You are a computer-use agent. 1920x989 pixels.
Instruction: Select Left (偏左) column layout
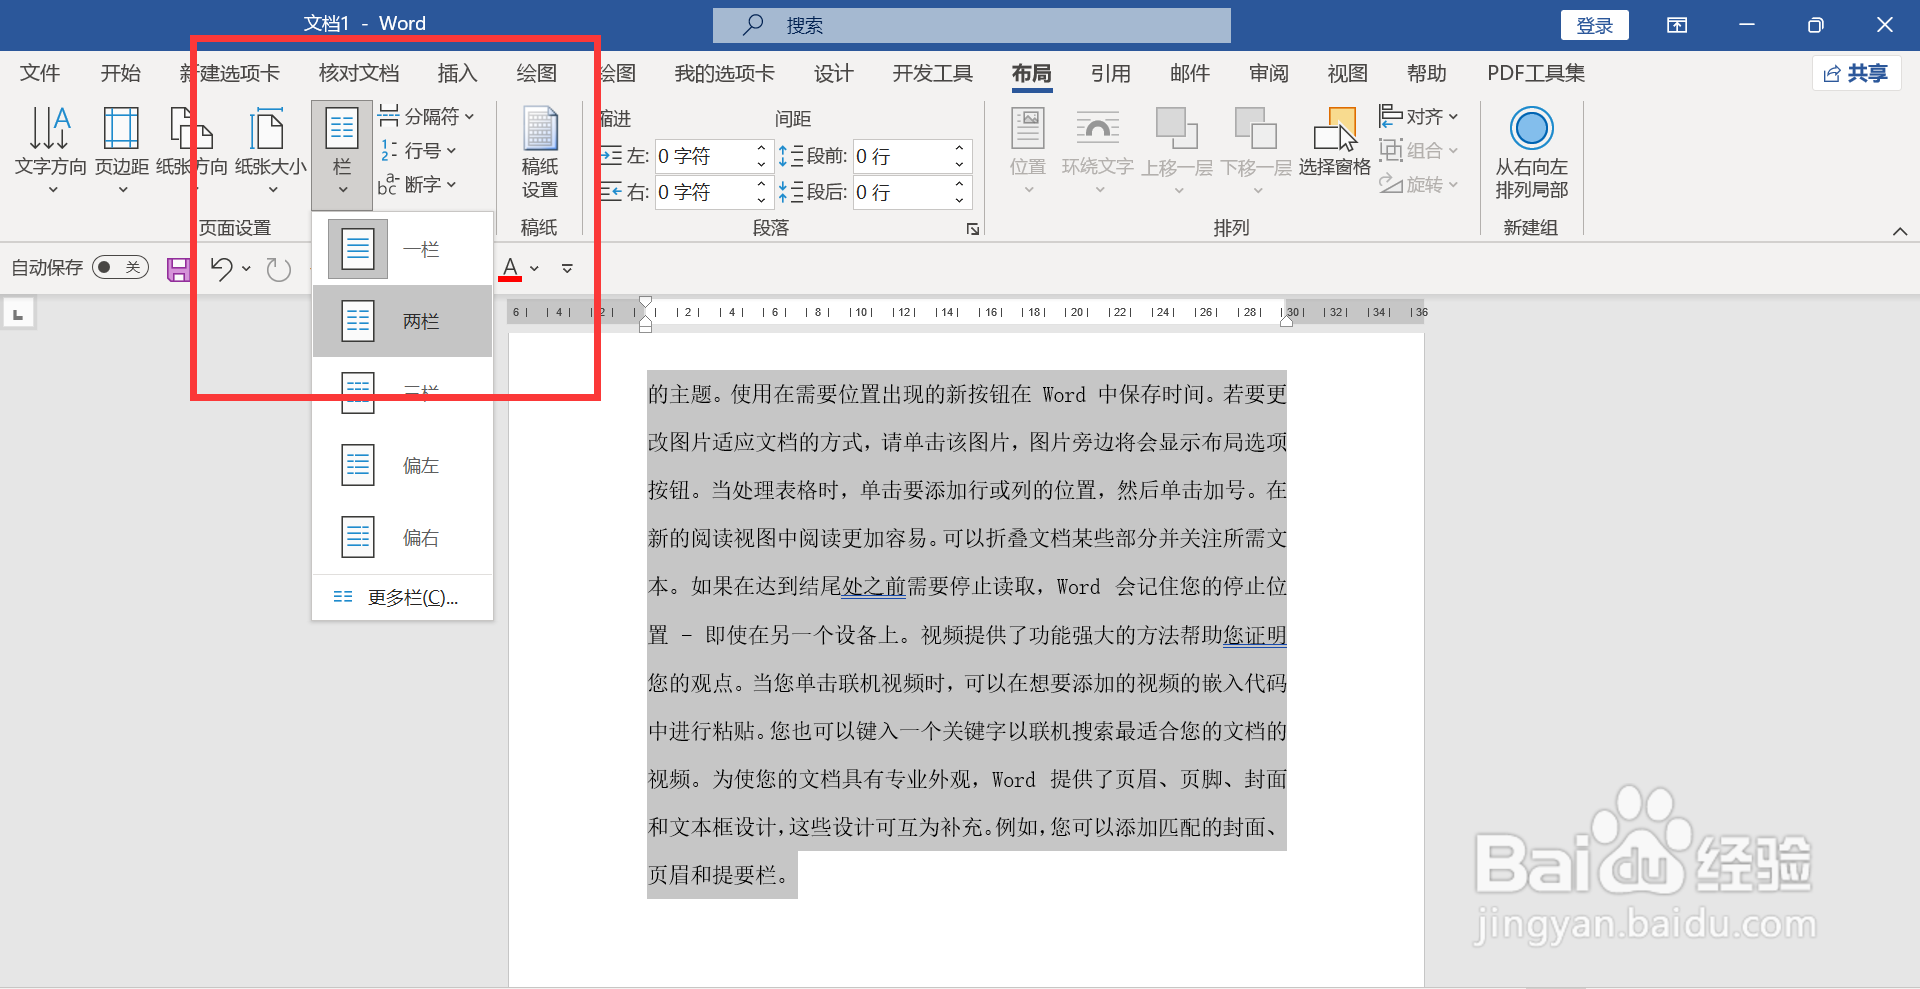(402, 465)
